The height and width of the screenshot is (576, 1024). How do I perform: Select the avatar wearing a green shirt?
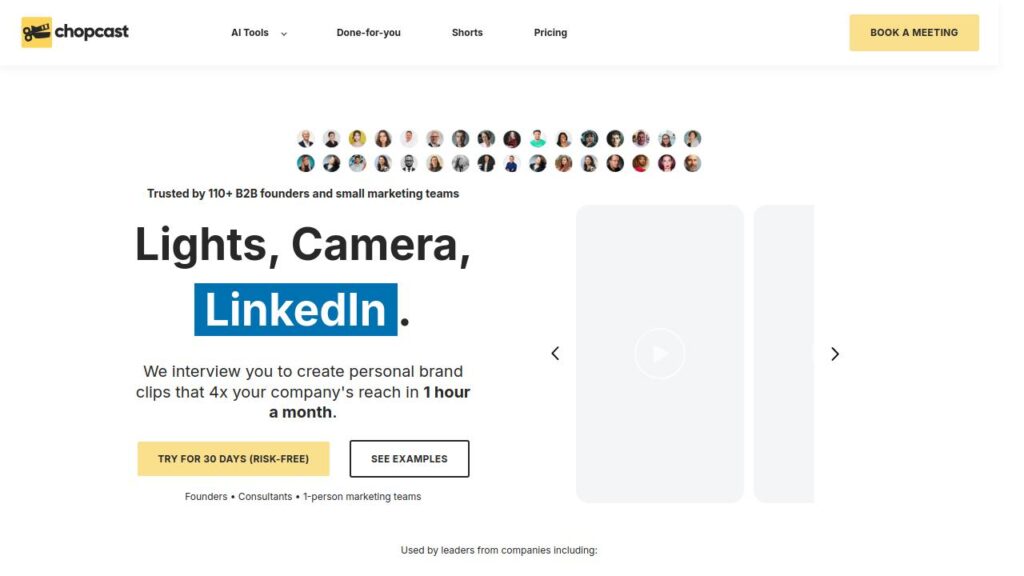[x=538, y=139]
